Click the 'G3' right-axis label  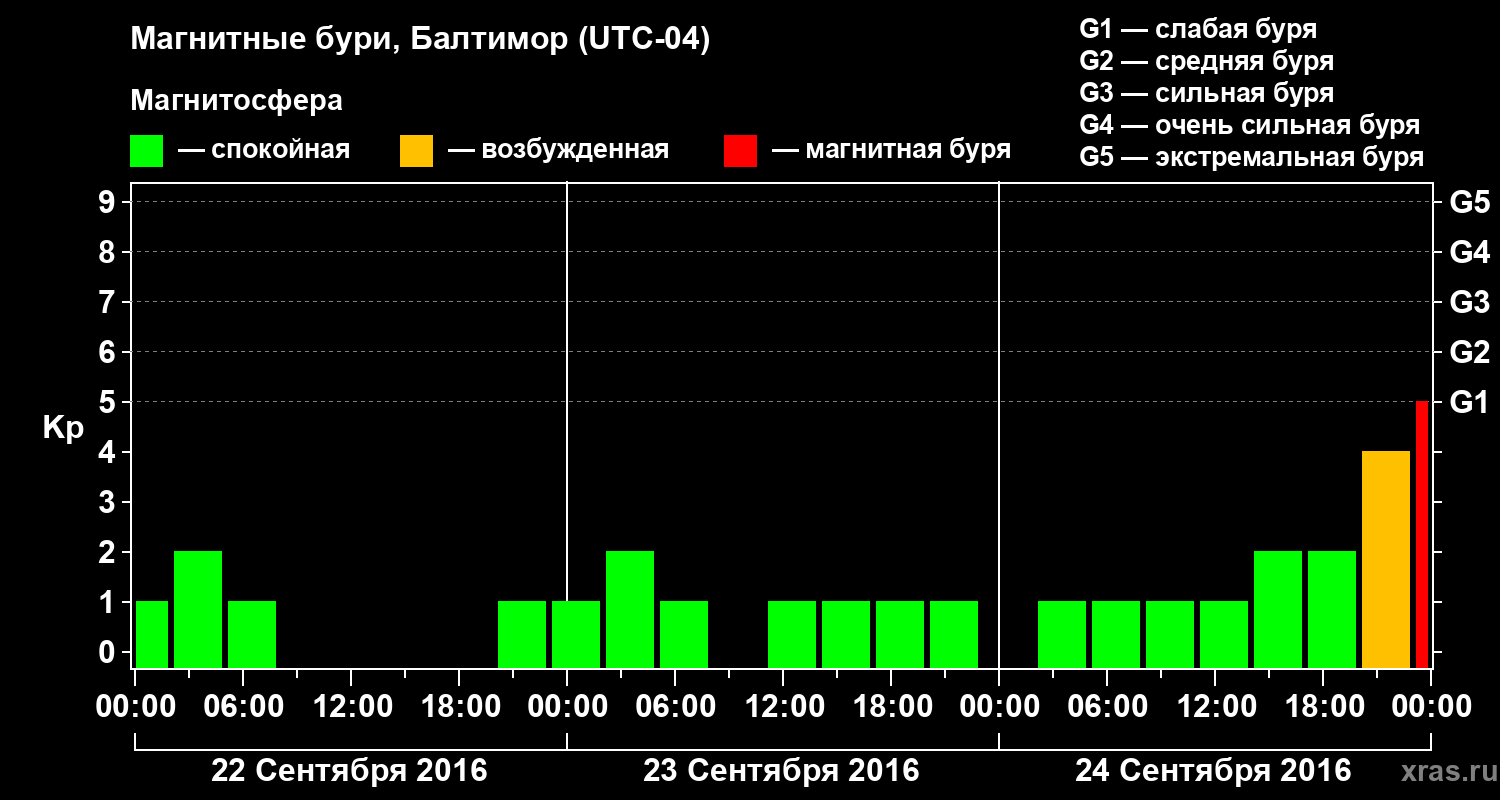pyautogui.click(x=1469, y=302)
